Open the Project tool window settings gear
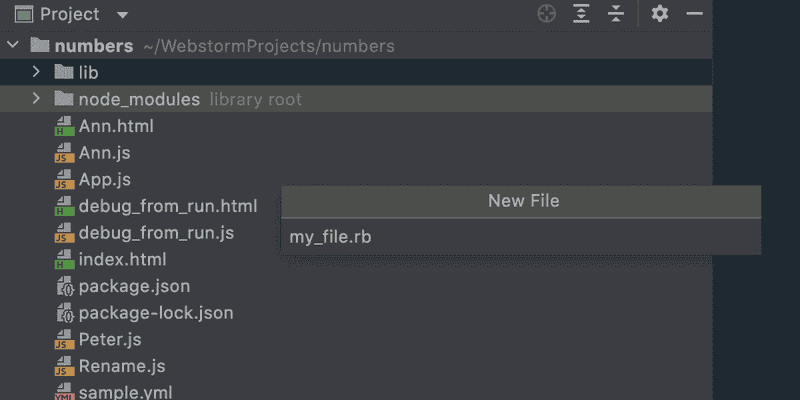Screen dimensions: 800x400 [x=660, y=14]
